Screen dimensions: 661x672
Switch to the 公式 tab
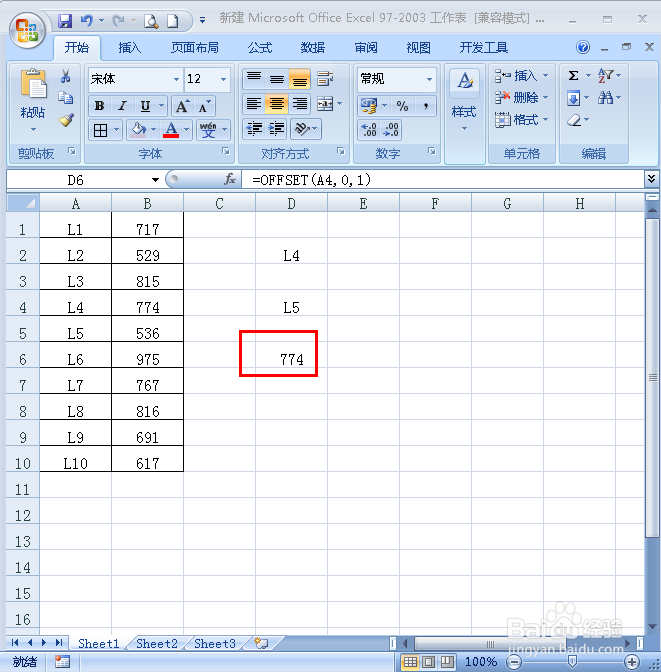pos(259,48)
